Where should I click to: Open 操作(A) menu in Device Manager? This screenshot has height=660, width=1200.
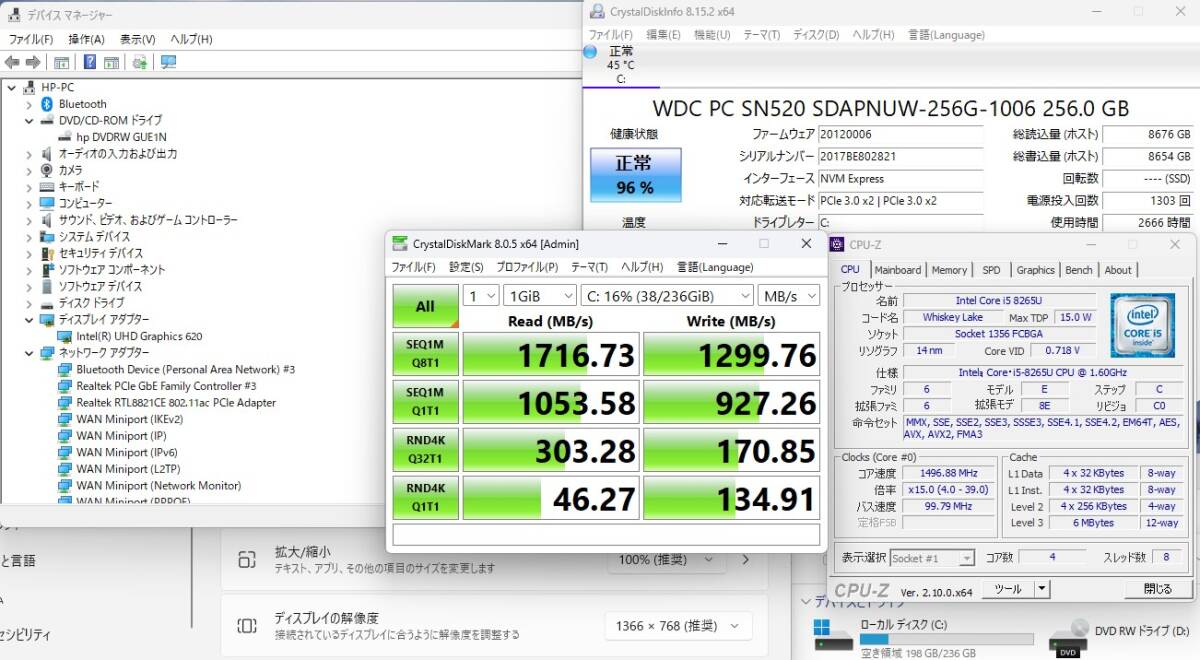point(86,39)
